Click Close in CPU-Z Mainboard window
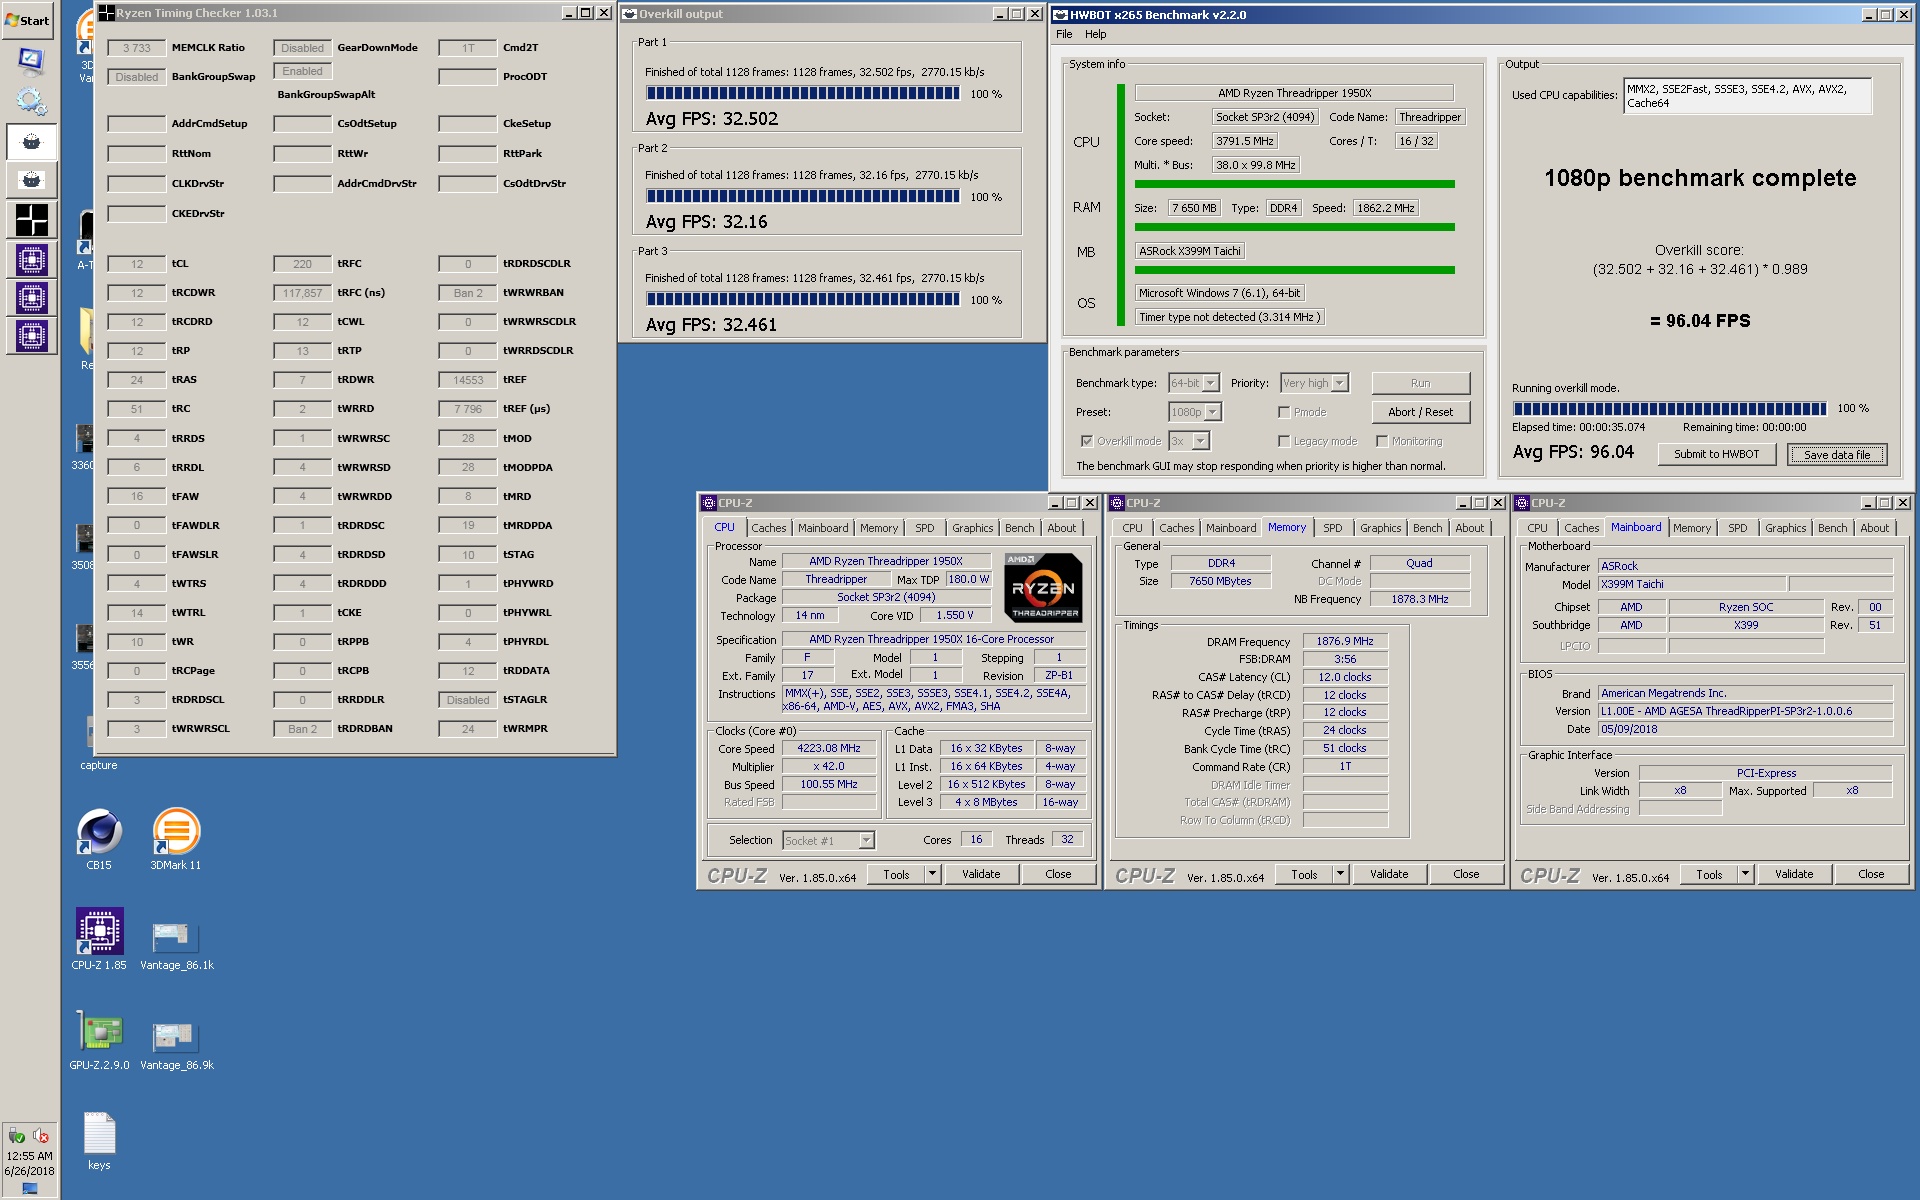Screen dimensions: 1920x1200 click(1871, 874)
